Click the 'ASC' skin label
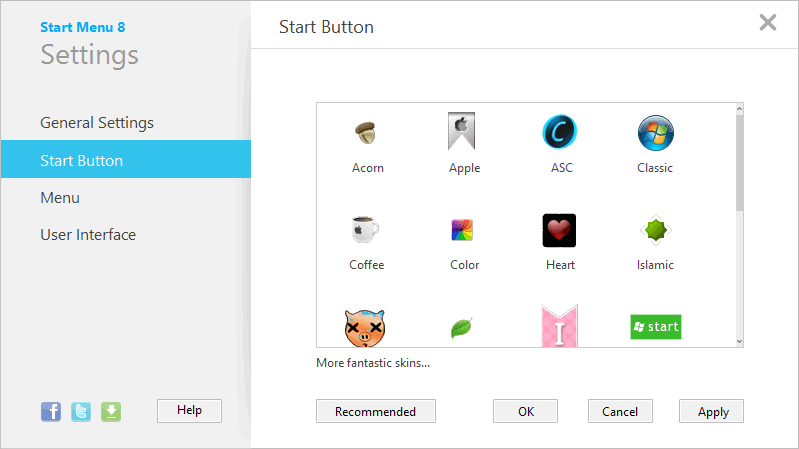The width and height of the screenshot is (799, 449). pyautogui.click(x=562, y=168)
